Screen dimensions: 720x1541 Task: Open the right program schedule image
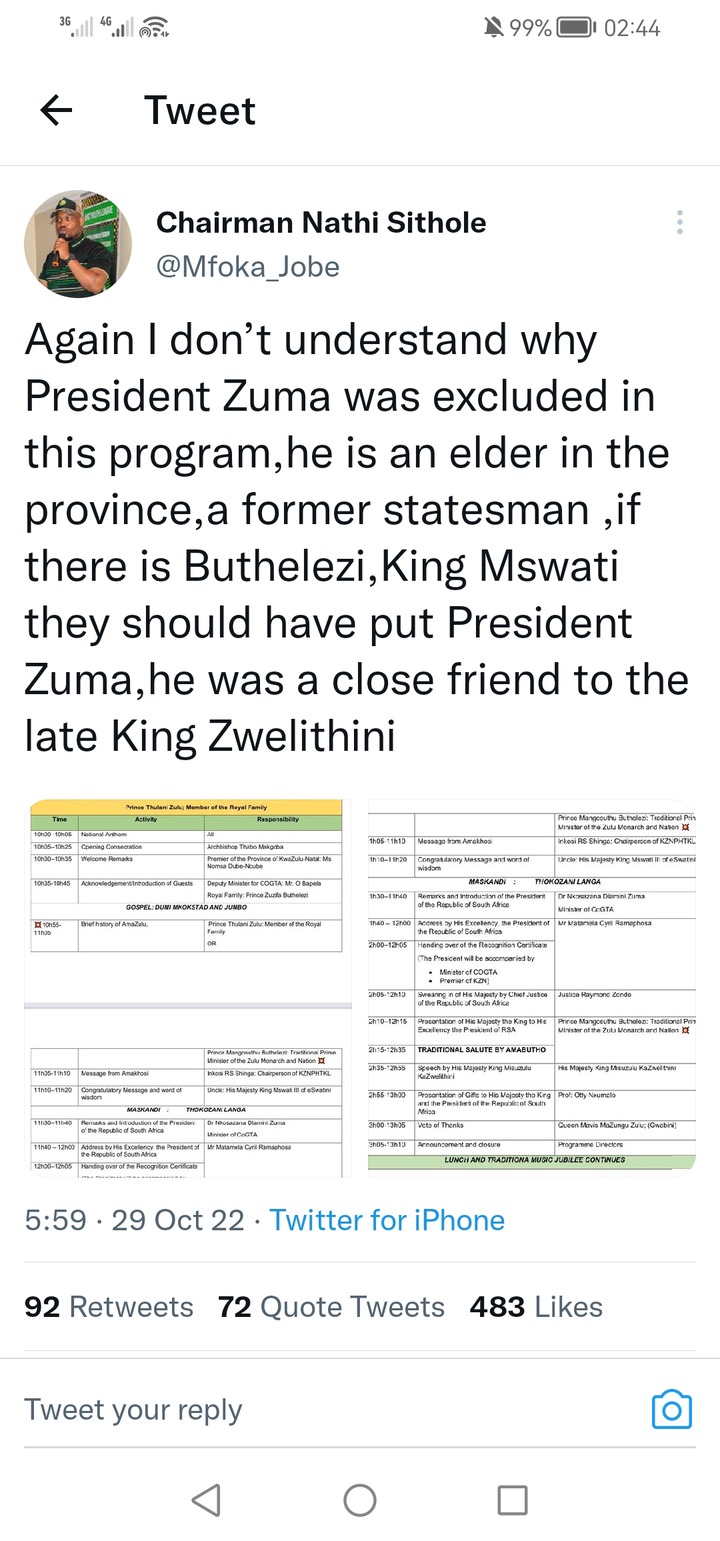[x=531, y=987]
